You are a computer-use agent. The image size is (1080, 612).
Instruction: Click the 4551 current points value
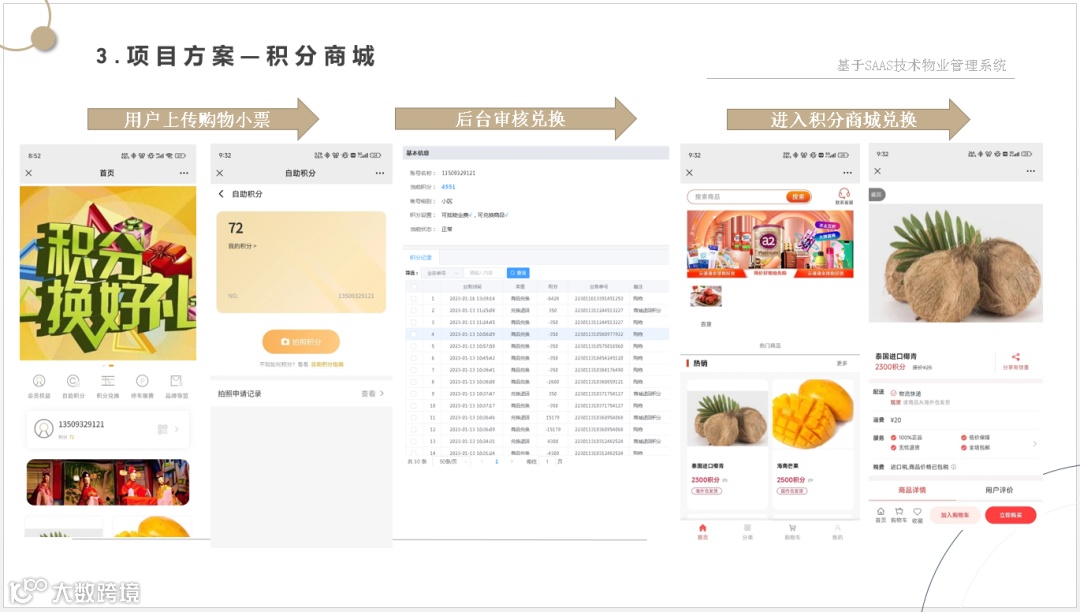tap(448, 187)
